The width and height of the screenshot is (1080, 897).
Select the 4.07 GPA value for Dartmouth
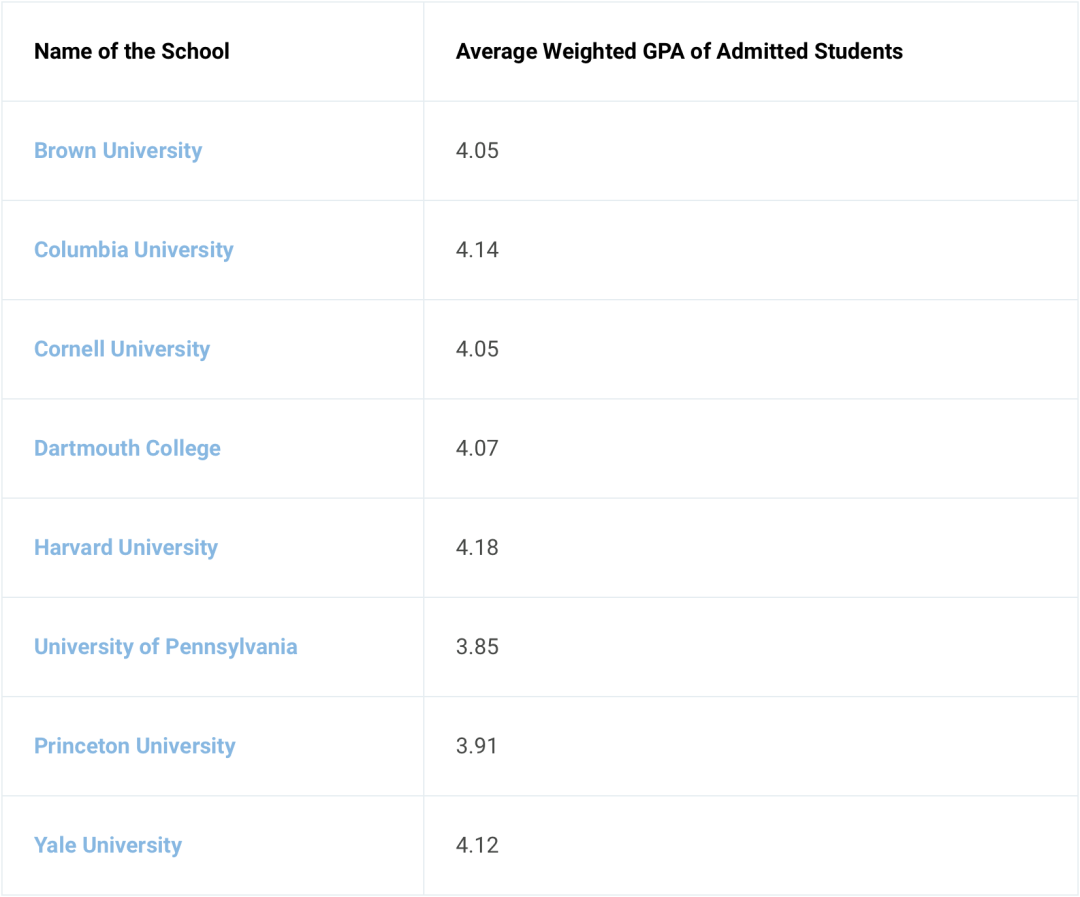click(477, 448)
